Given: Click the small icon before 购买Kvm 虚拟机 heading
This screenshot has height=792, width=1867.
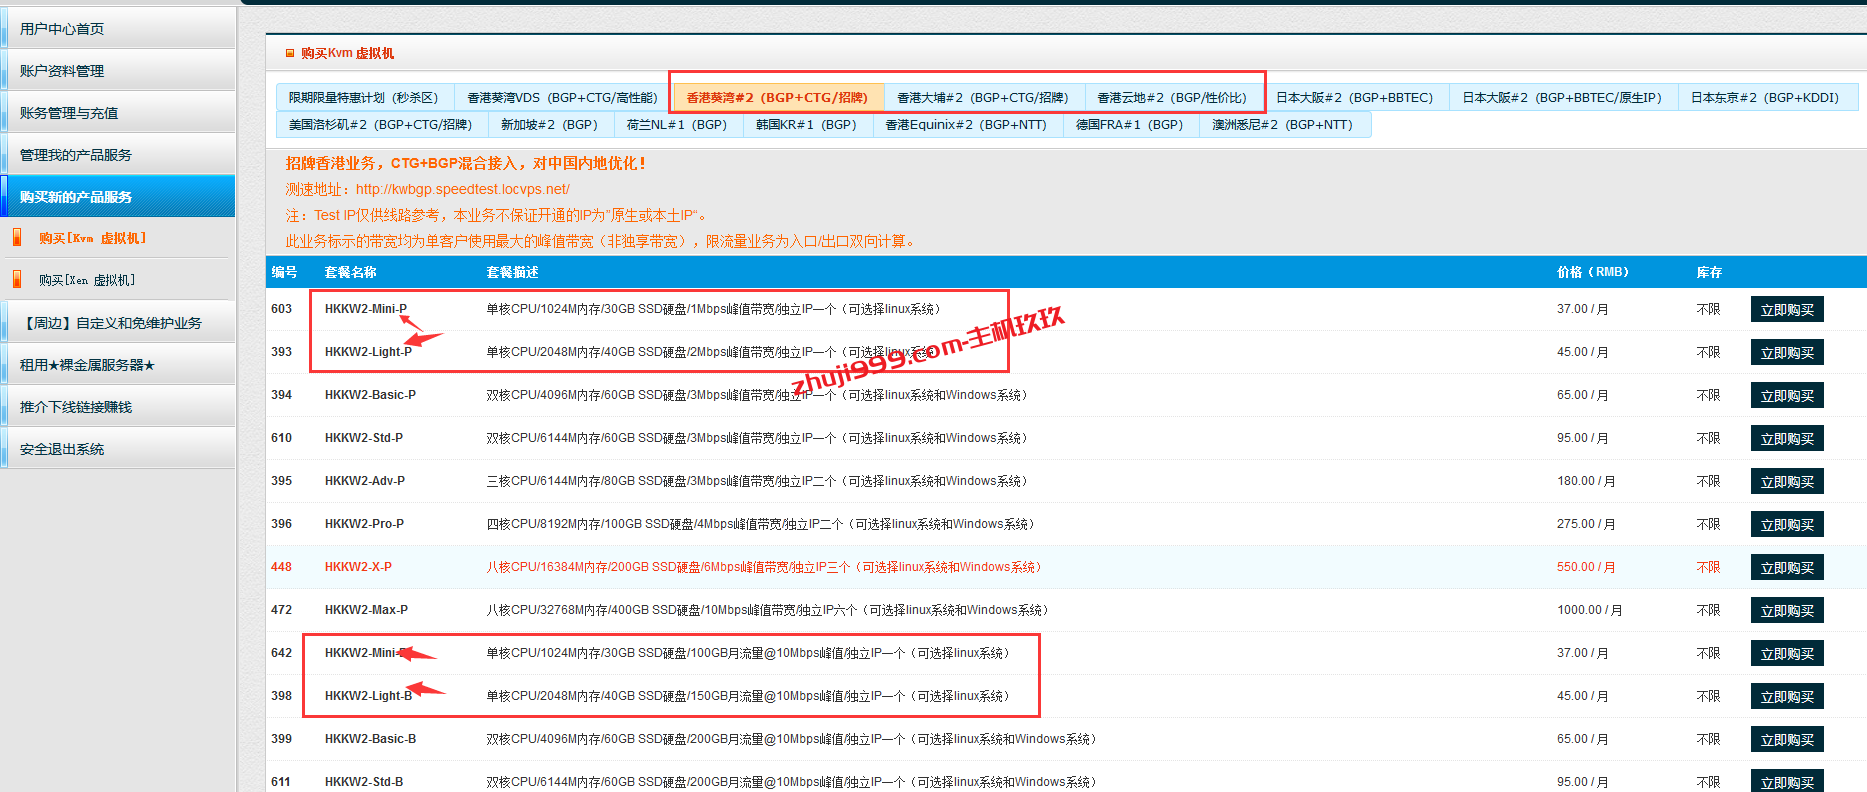Looking at the screenshot, I should click(290, 53).
